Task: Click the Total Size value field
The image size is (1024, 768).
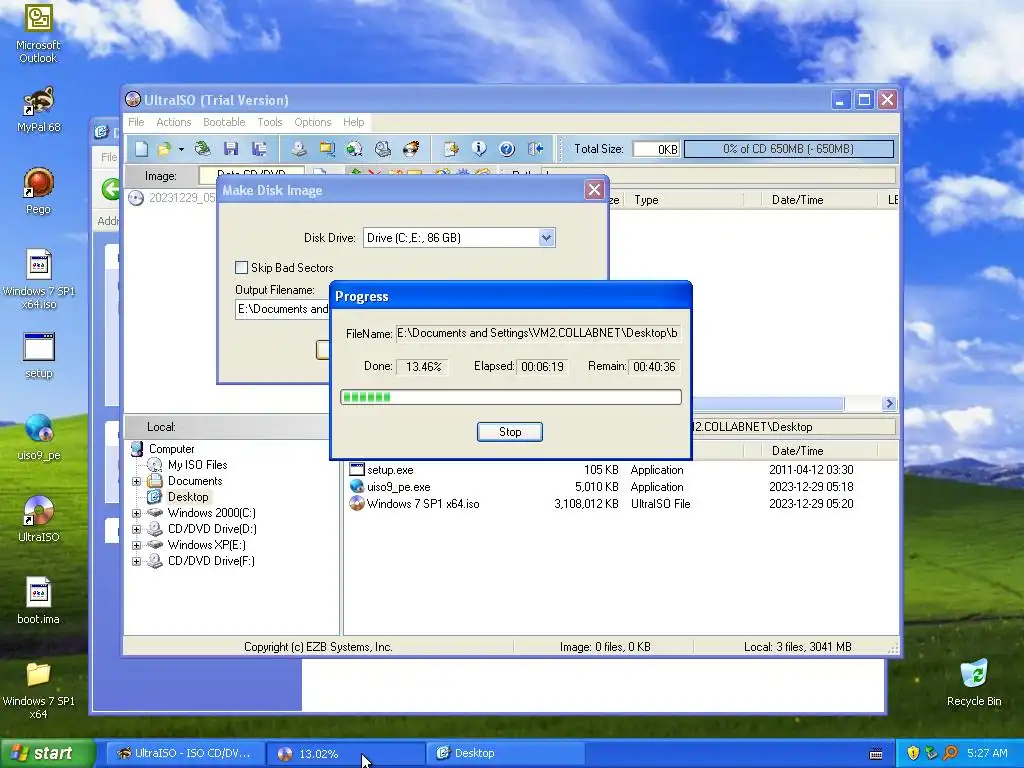Action: click(x=656, y=149)
